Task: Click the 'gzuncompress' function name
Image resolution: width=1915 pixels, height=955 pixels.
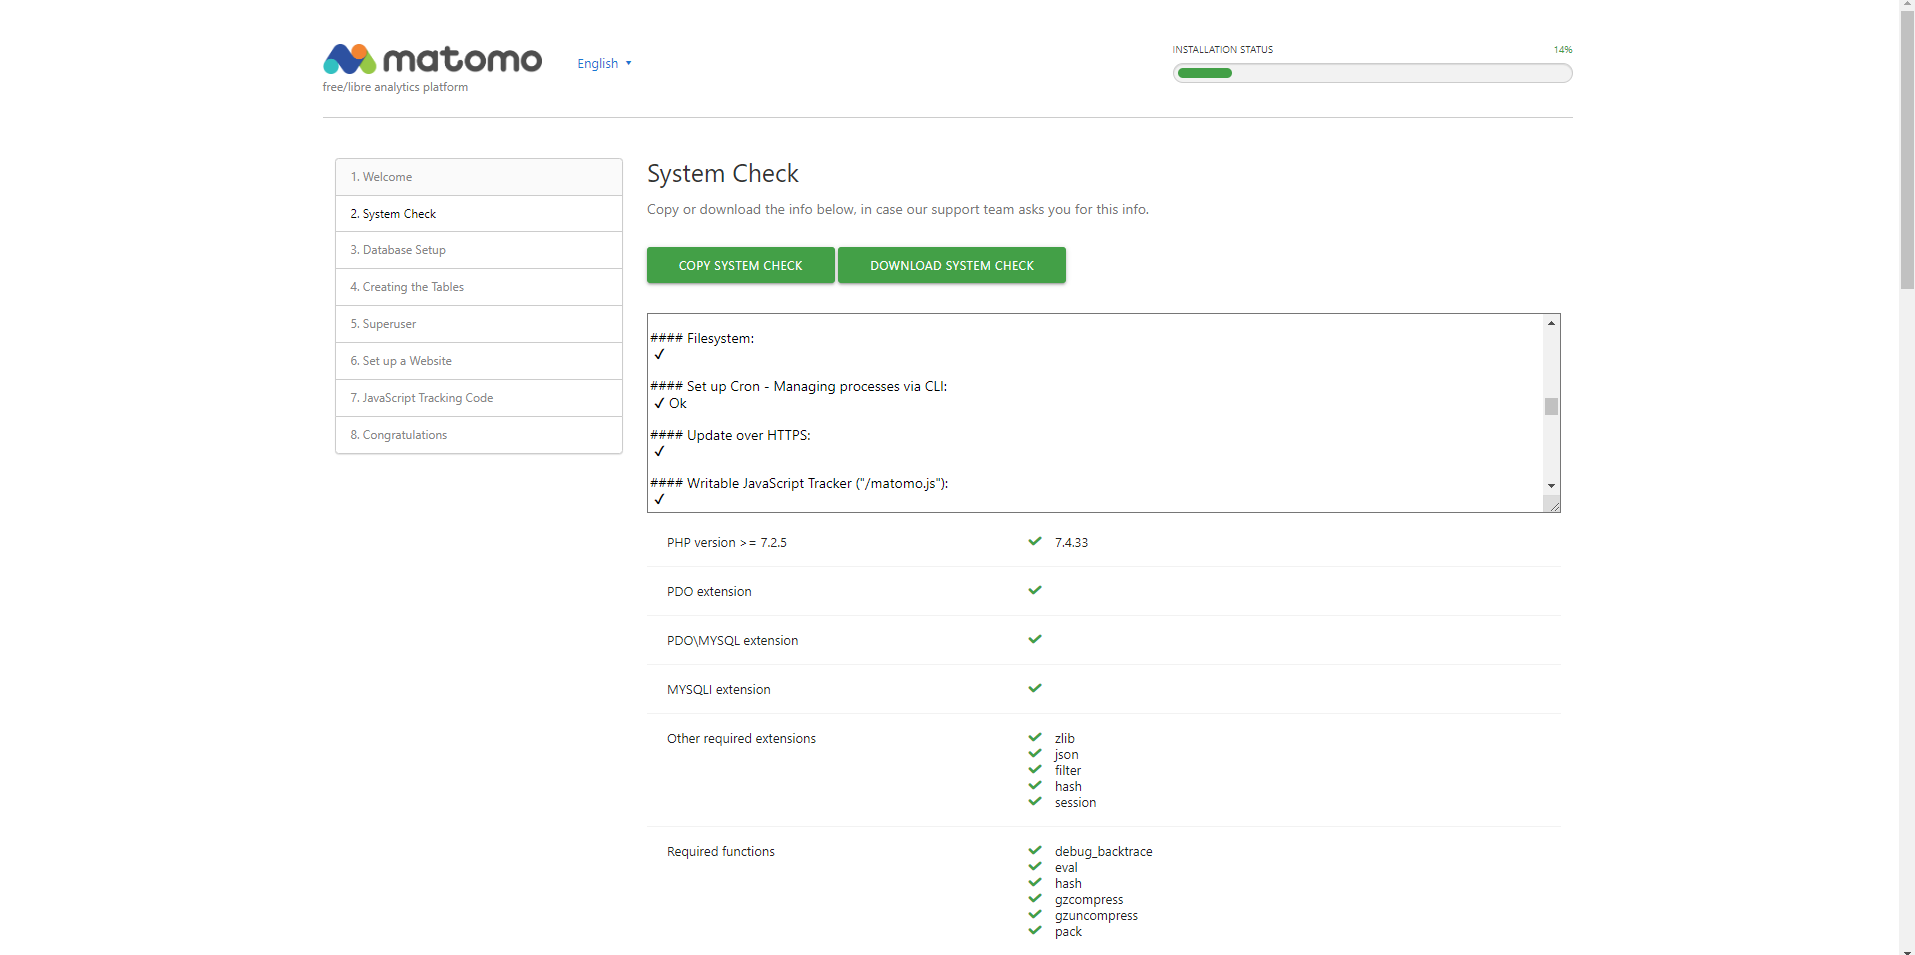Action: tap(1096, 916)
